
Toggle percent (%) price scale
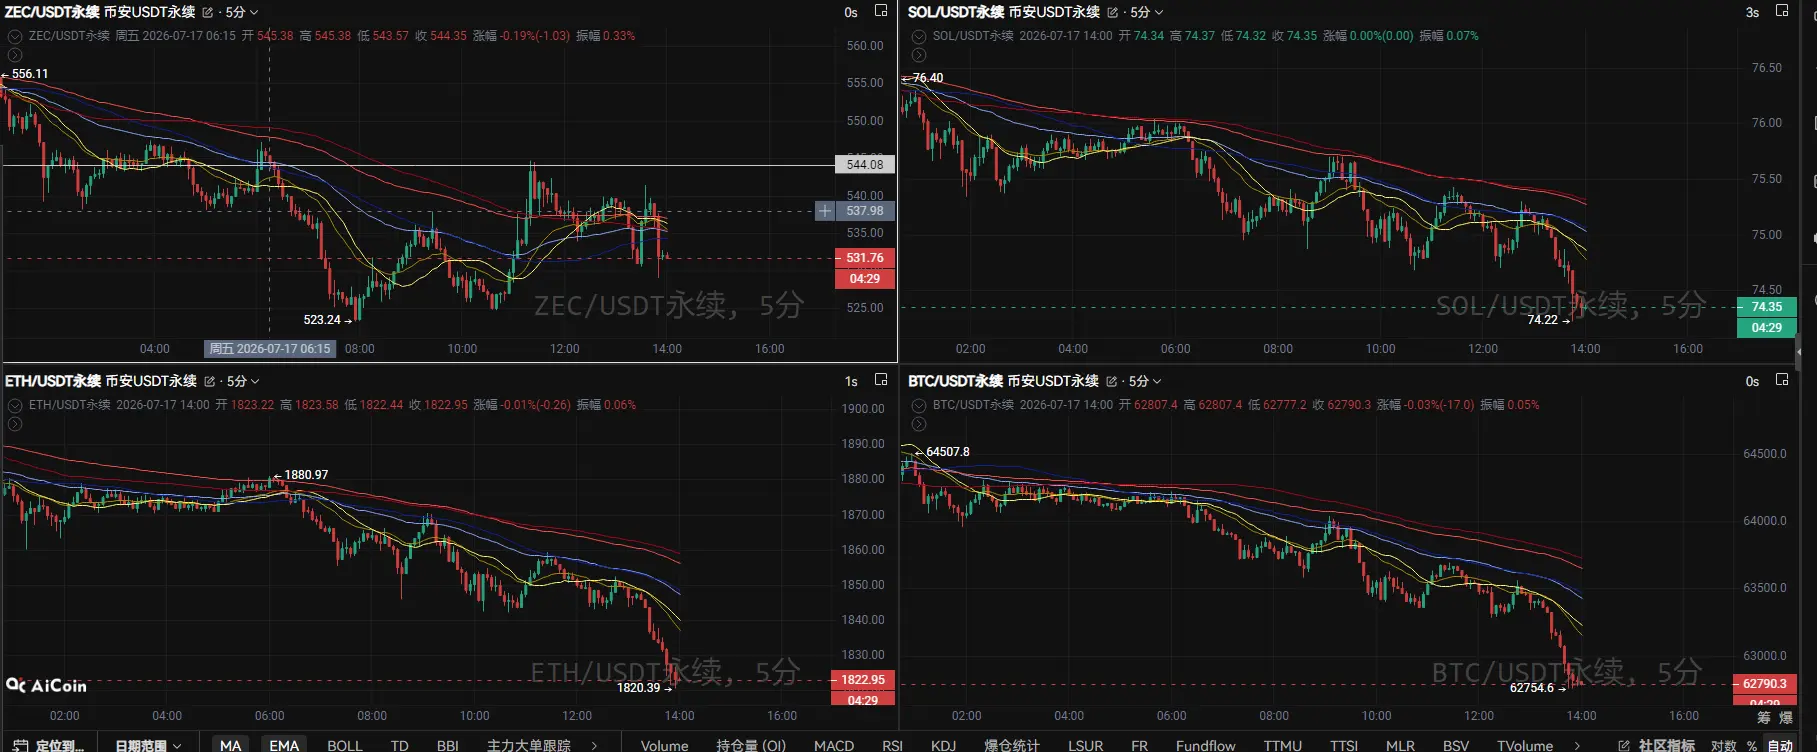tap(1752, 745)
